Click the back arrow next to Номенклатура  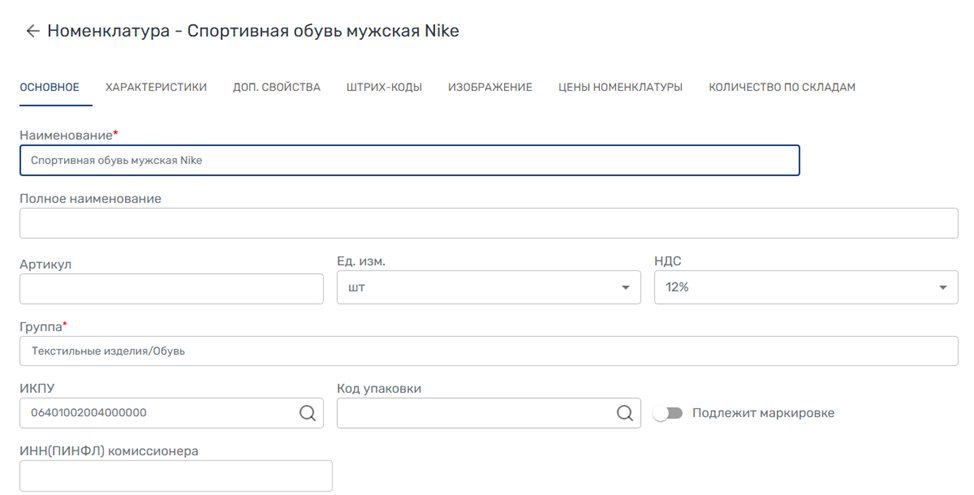[32, 31]
